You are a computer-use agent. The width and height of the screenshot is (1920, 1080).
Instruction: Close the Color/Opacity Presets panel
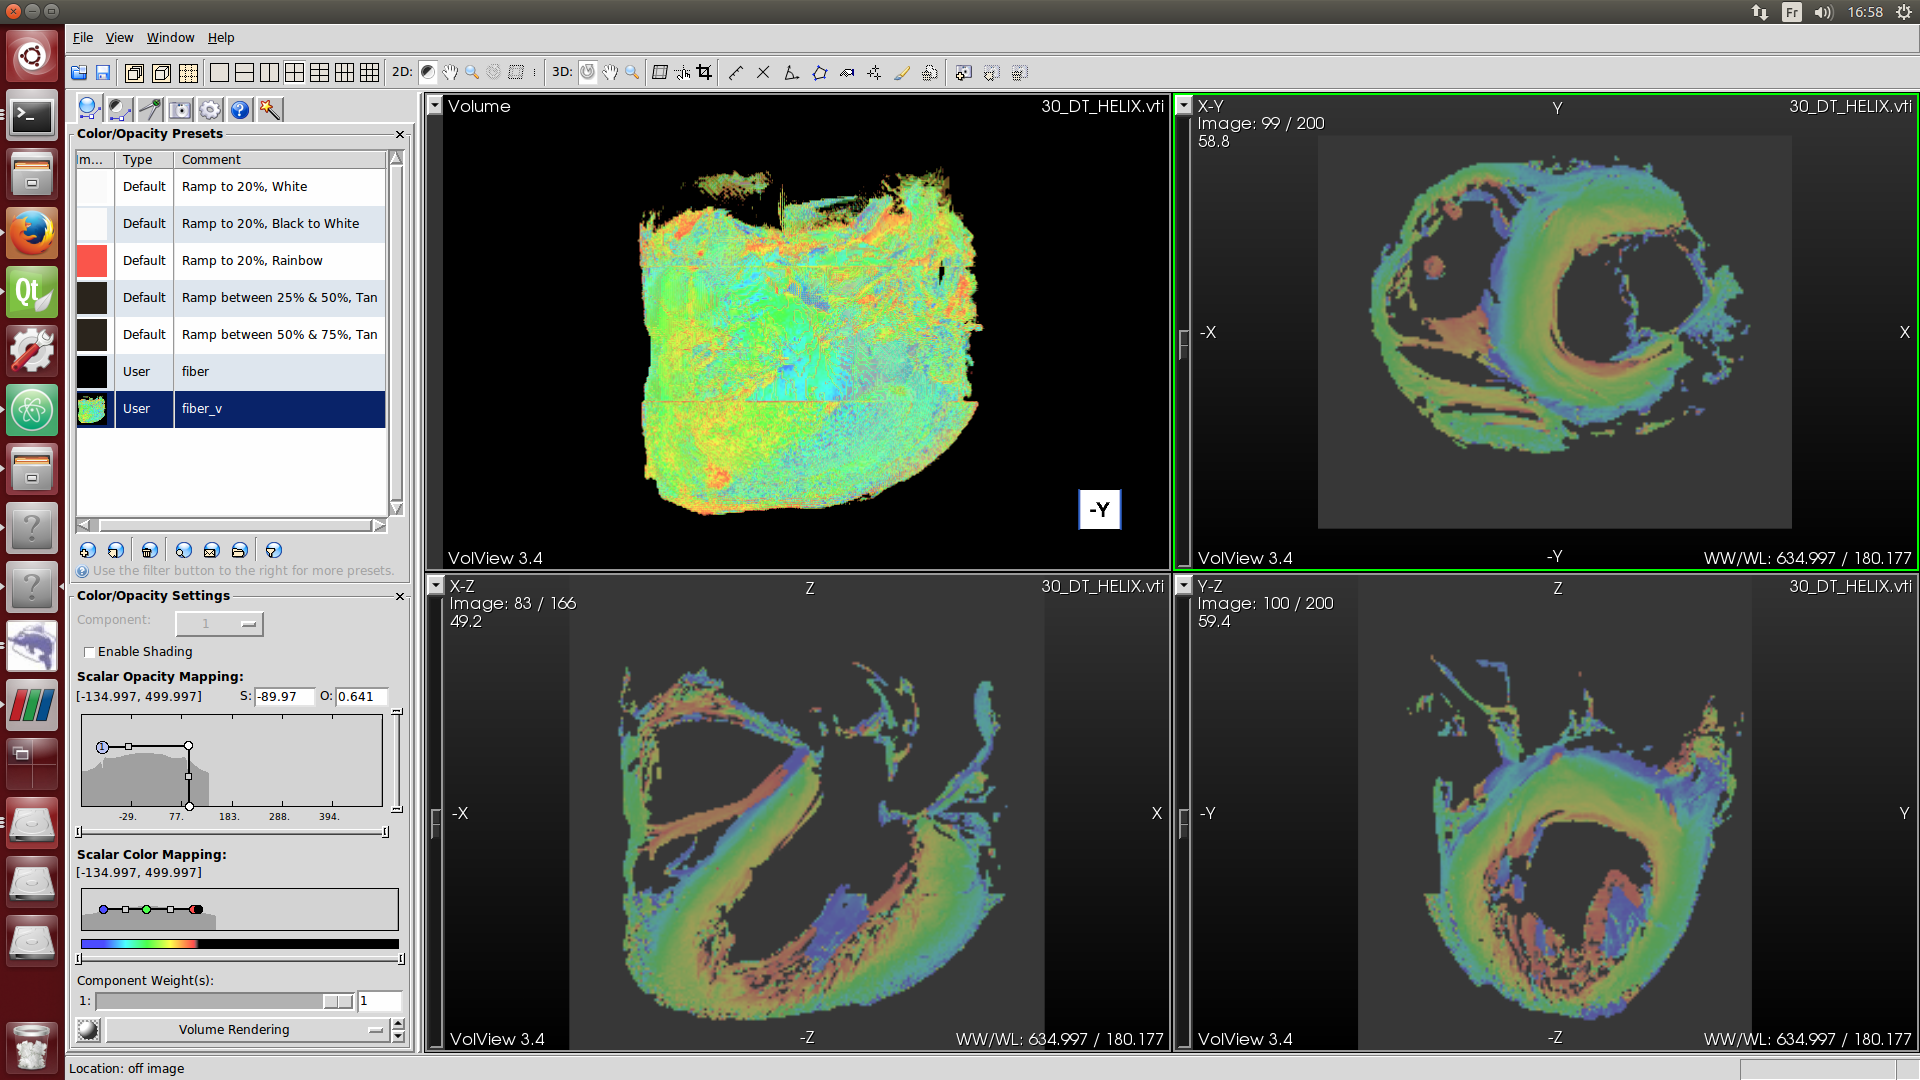pyautogui.click(x=400, y=134)
